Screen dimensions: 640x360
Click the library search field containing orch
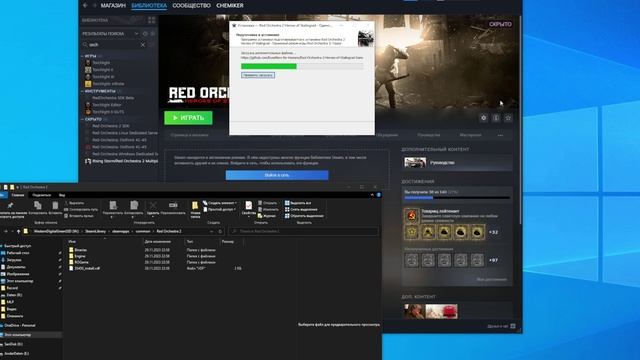[x=113, y=44]
